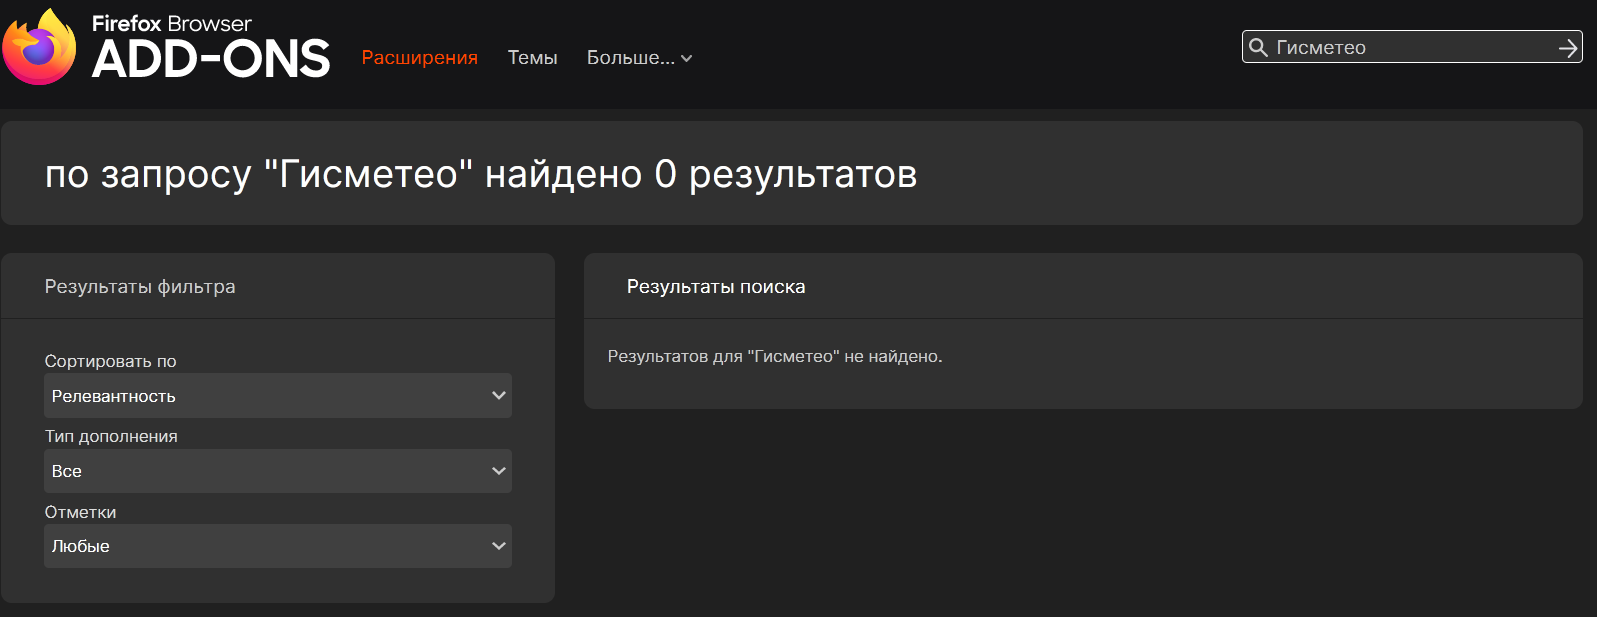The width and height of the screenshot is (1597, 617).
Task: Click the Отметки label
Action: [80, 512]
